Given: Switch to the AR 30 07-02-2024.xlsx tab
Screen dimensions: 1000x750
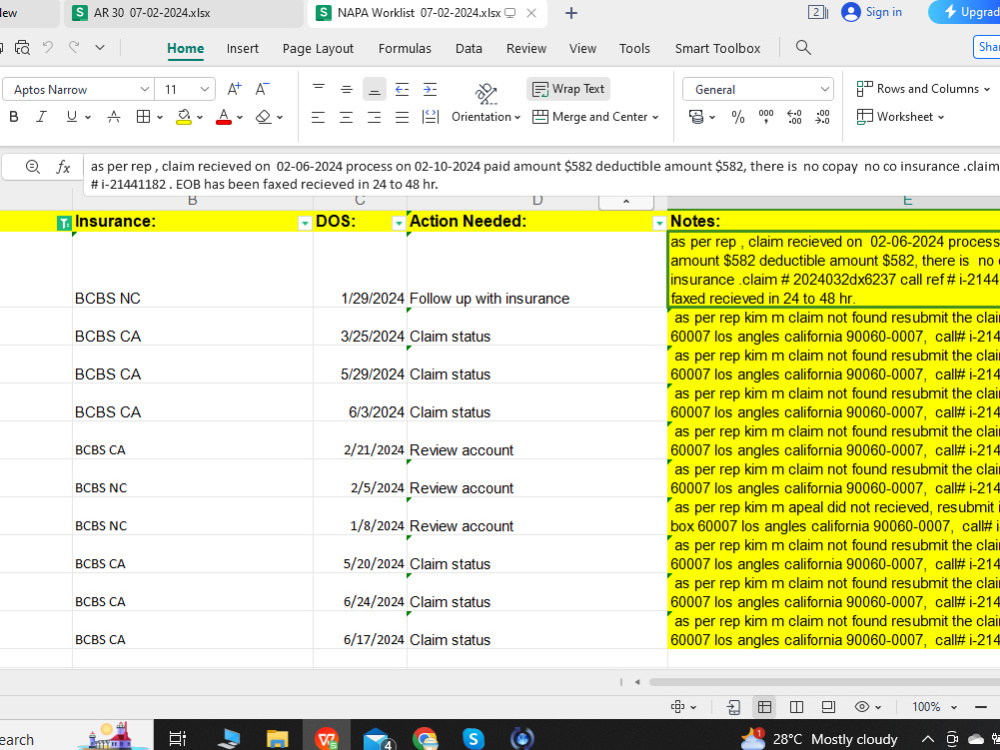Looking at the screenshot, I should (184, 13).
